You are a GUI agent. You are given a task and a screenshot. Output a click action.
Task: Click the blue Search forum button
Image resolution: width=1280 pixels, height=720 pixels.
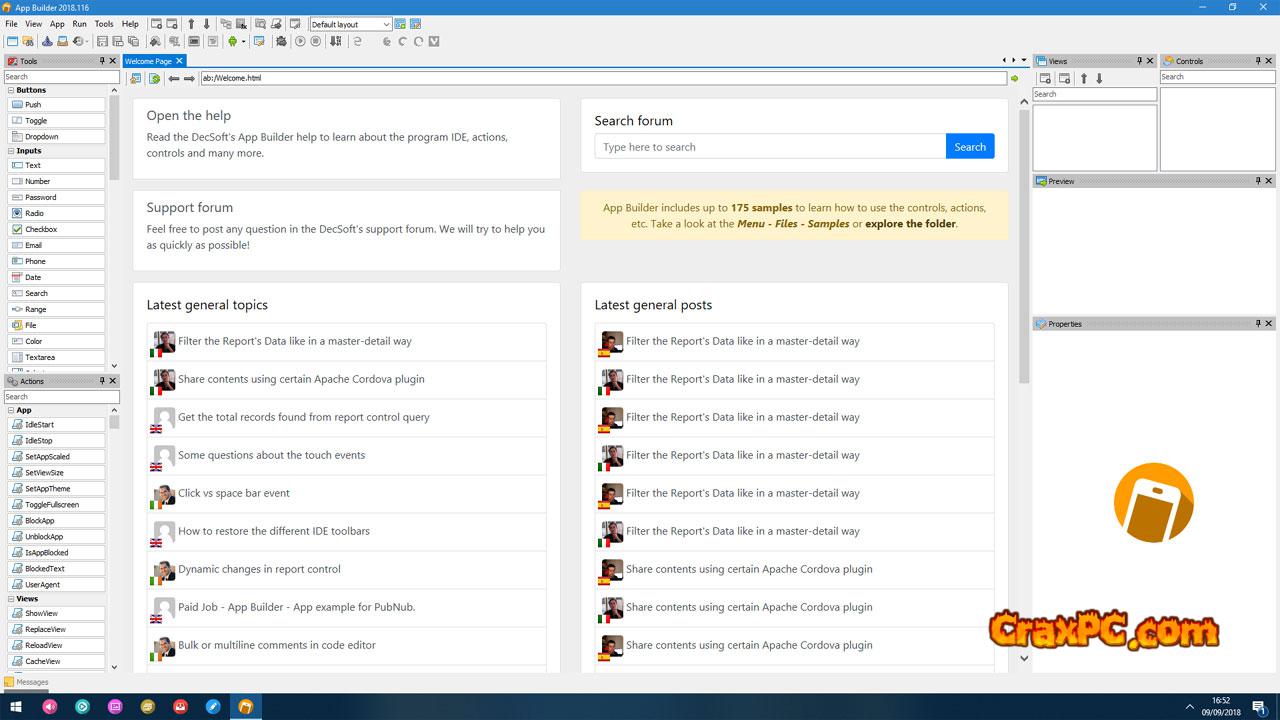coord(969,147)
